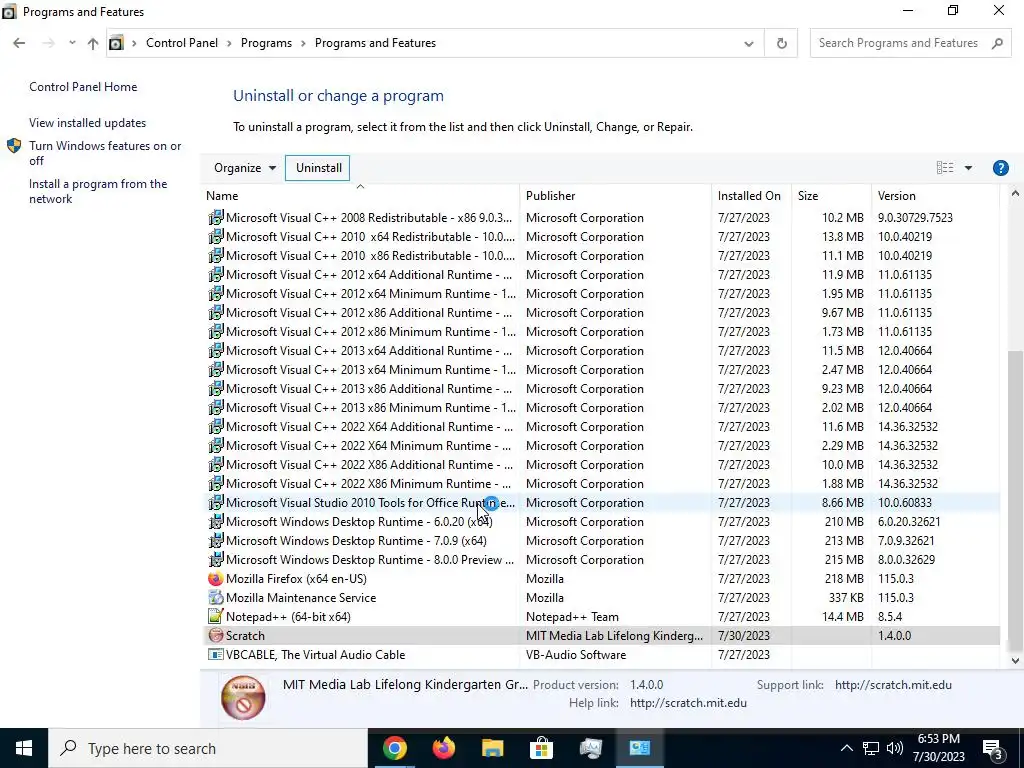
Task: Click the Mozilla Firefox program icon in list
Action: 216,579
